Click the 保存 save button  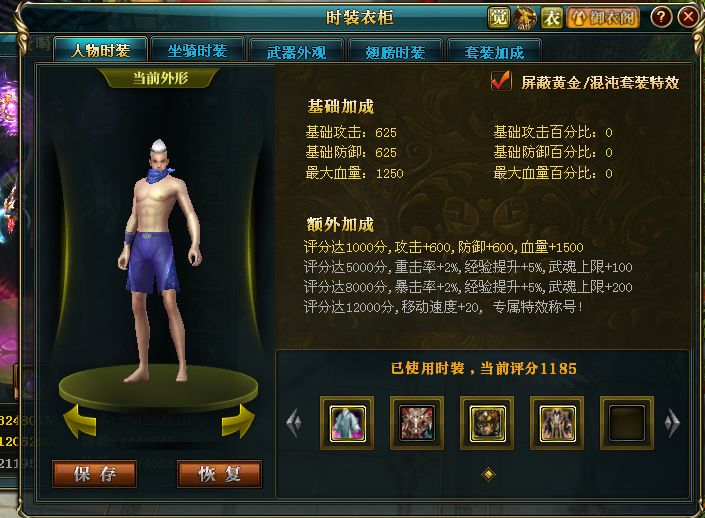click(94, 474)
